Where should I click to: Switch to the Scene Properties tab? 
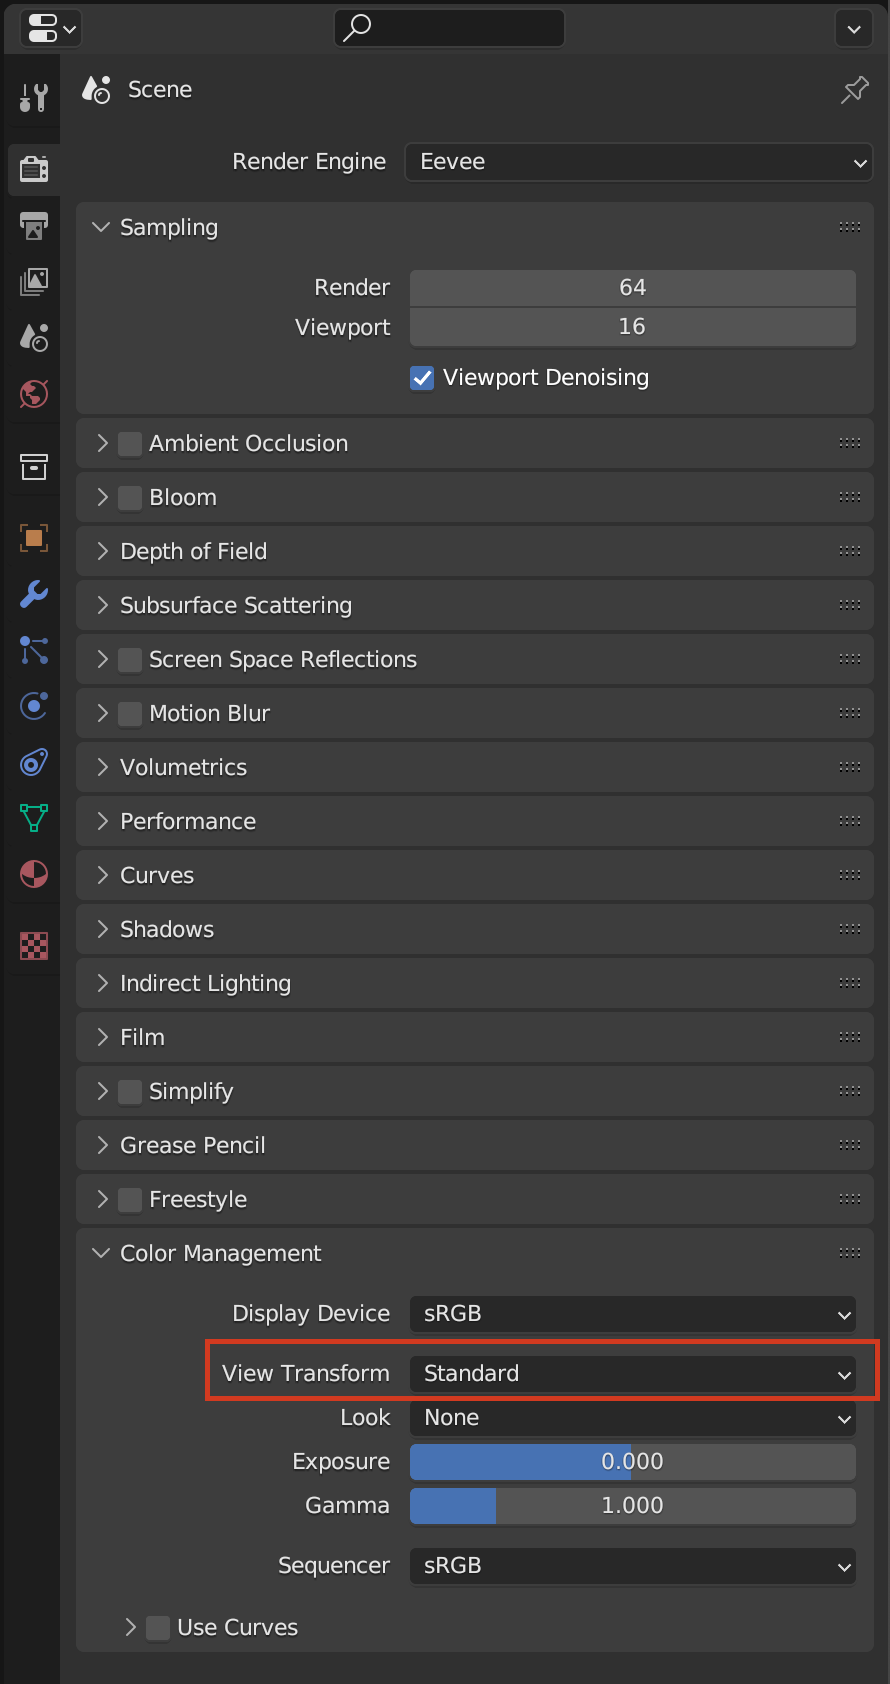point(33,338)
